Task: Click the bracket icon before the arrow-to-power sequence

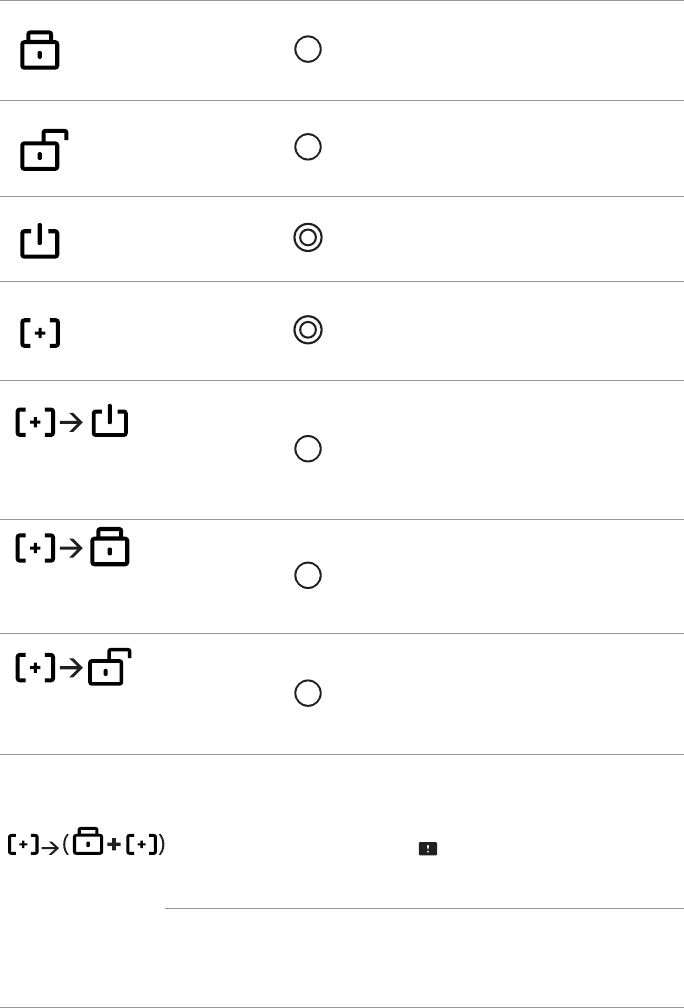Action: point(34,424)
